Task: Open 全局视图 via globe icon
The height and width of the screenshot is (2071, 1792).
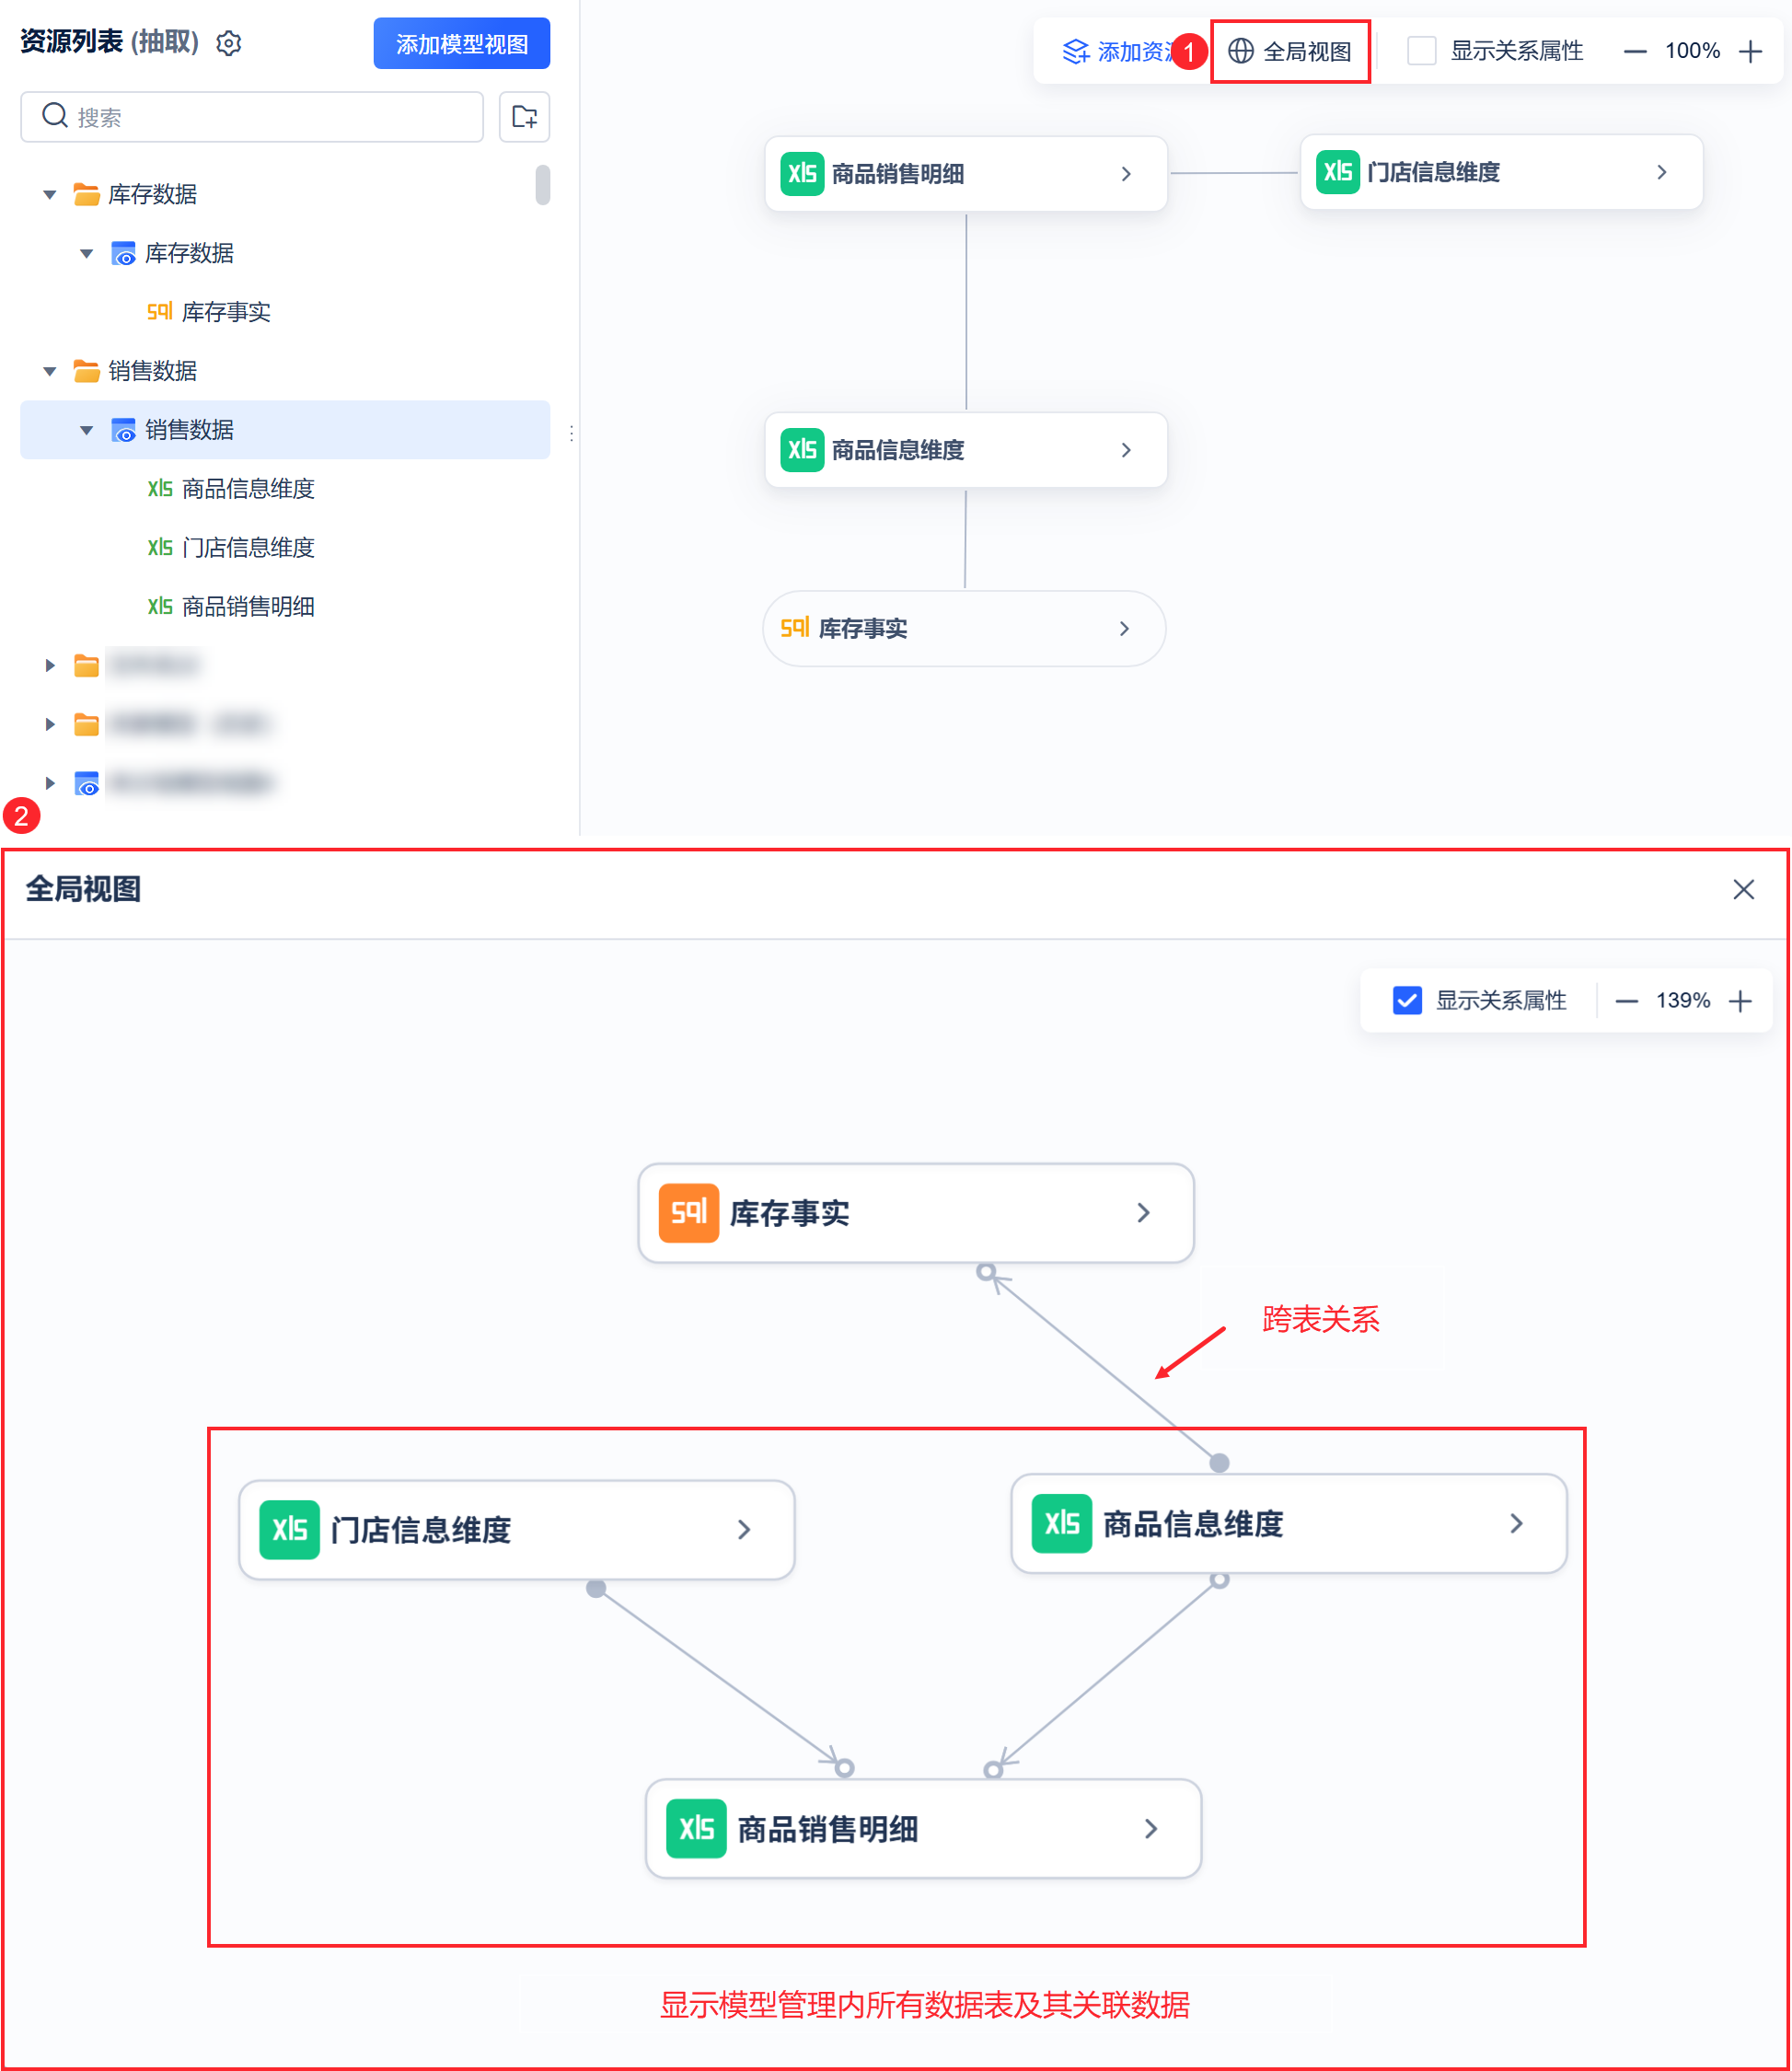Action: [x=1240, y=51]
